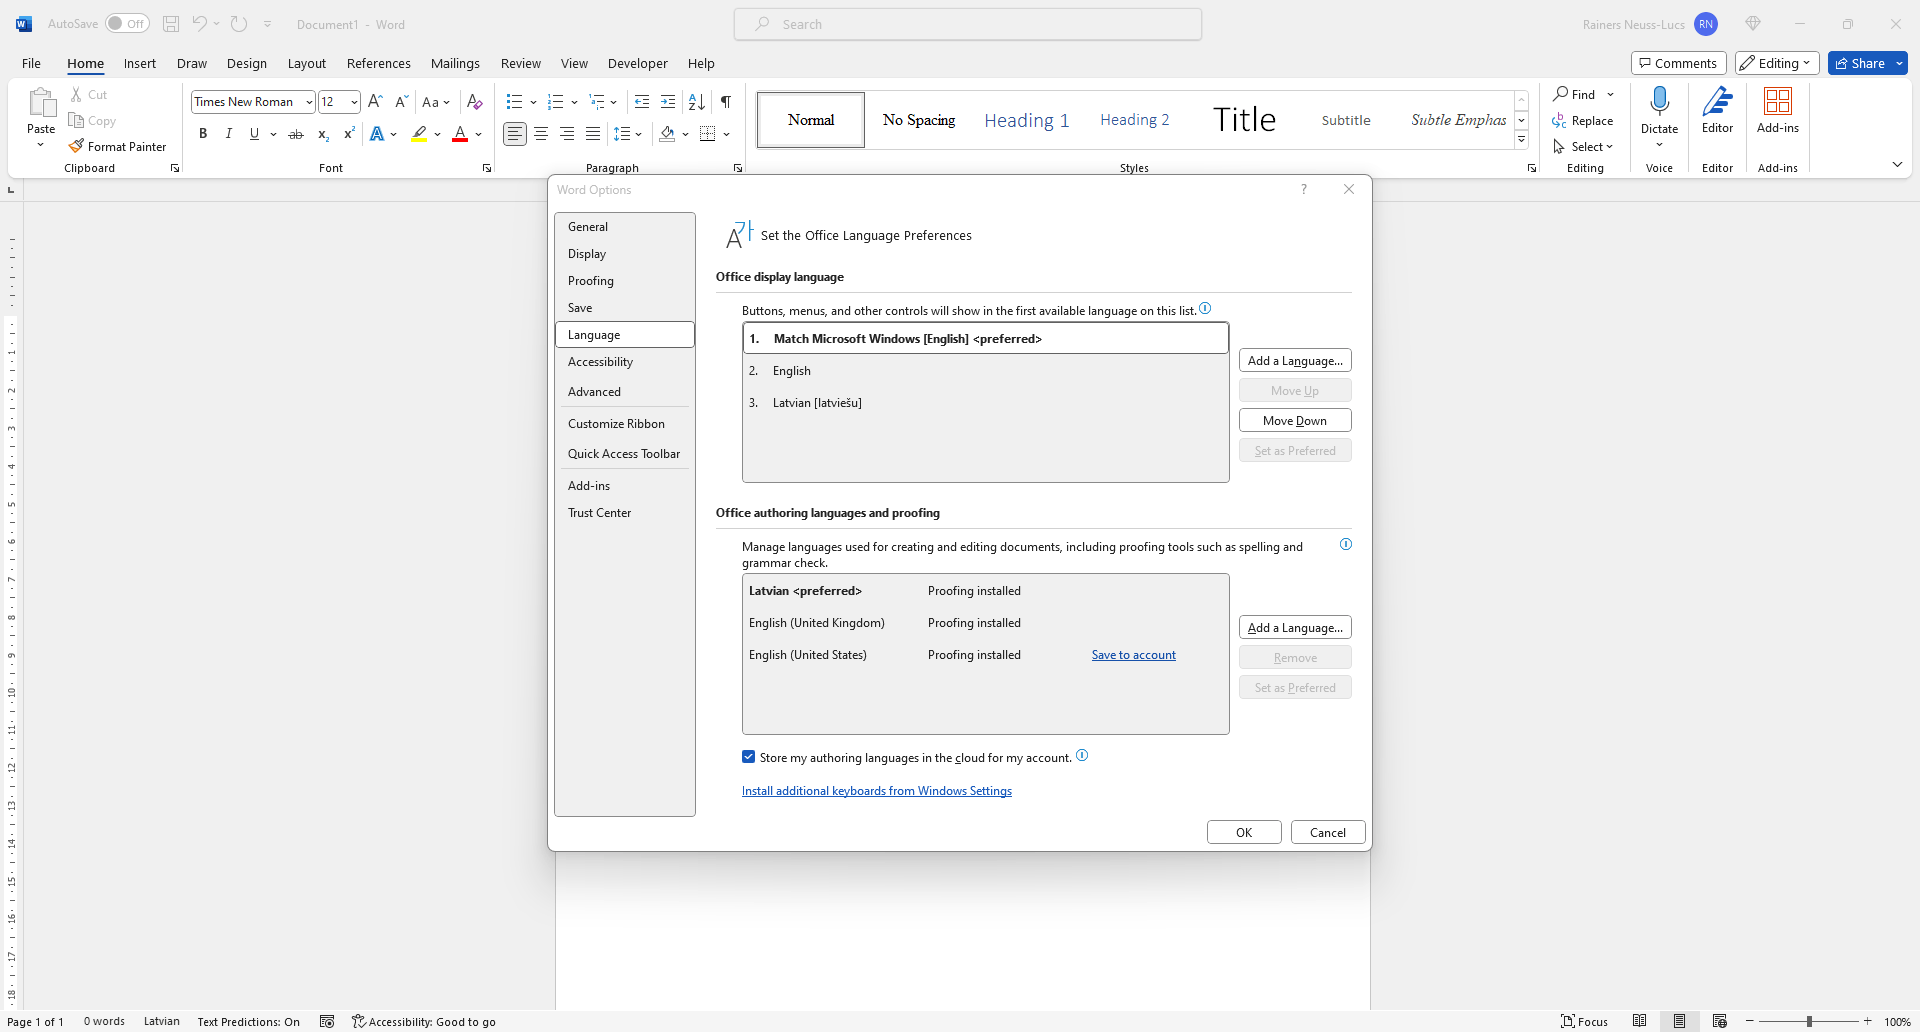The width and height of the screenshot is (1920, 1032).
Task: Click the Latvian language indicator in status bar
Action: pyautogui.click(x=162, y=1021)
